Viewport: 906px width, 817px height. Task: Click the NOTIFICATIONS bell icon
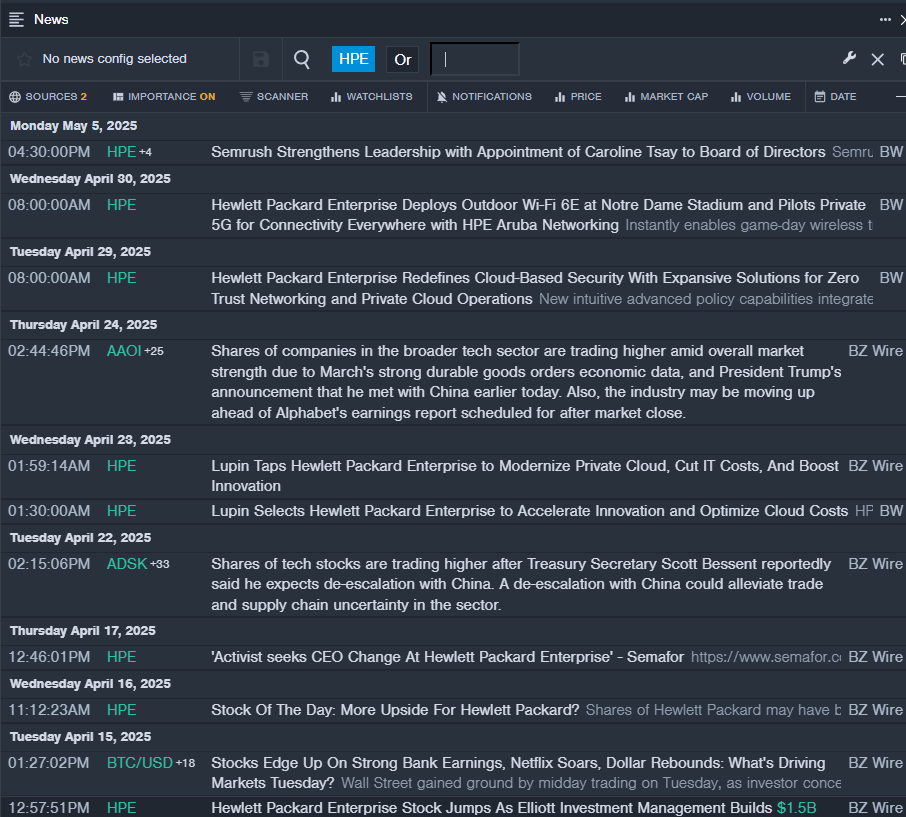442,97
